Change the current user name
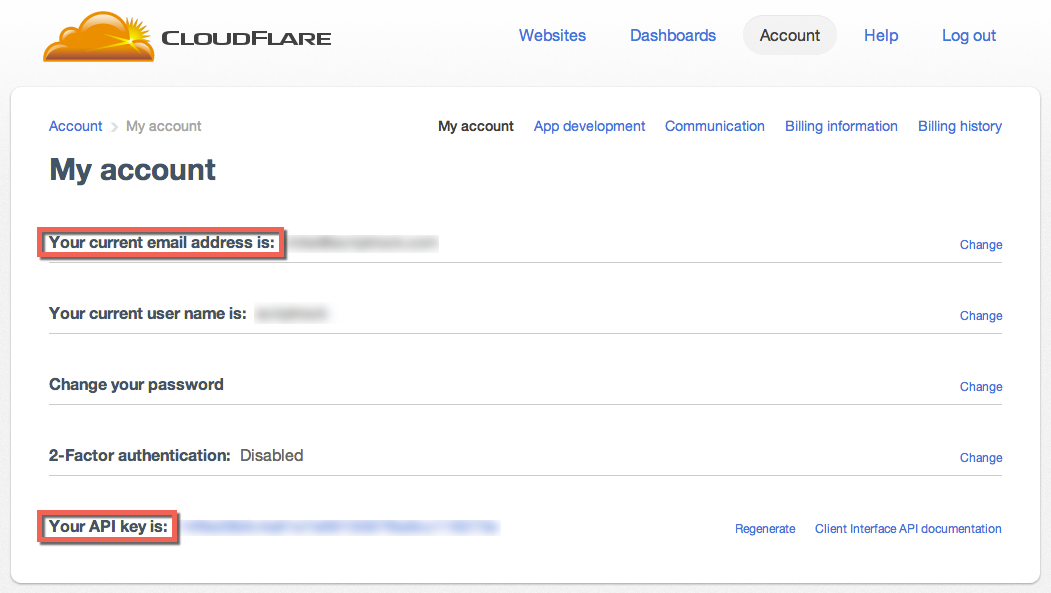The width and height of the screenshot is (1051, 593). [981, 316]
